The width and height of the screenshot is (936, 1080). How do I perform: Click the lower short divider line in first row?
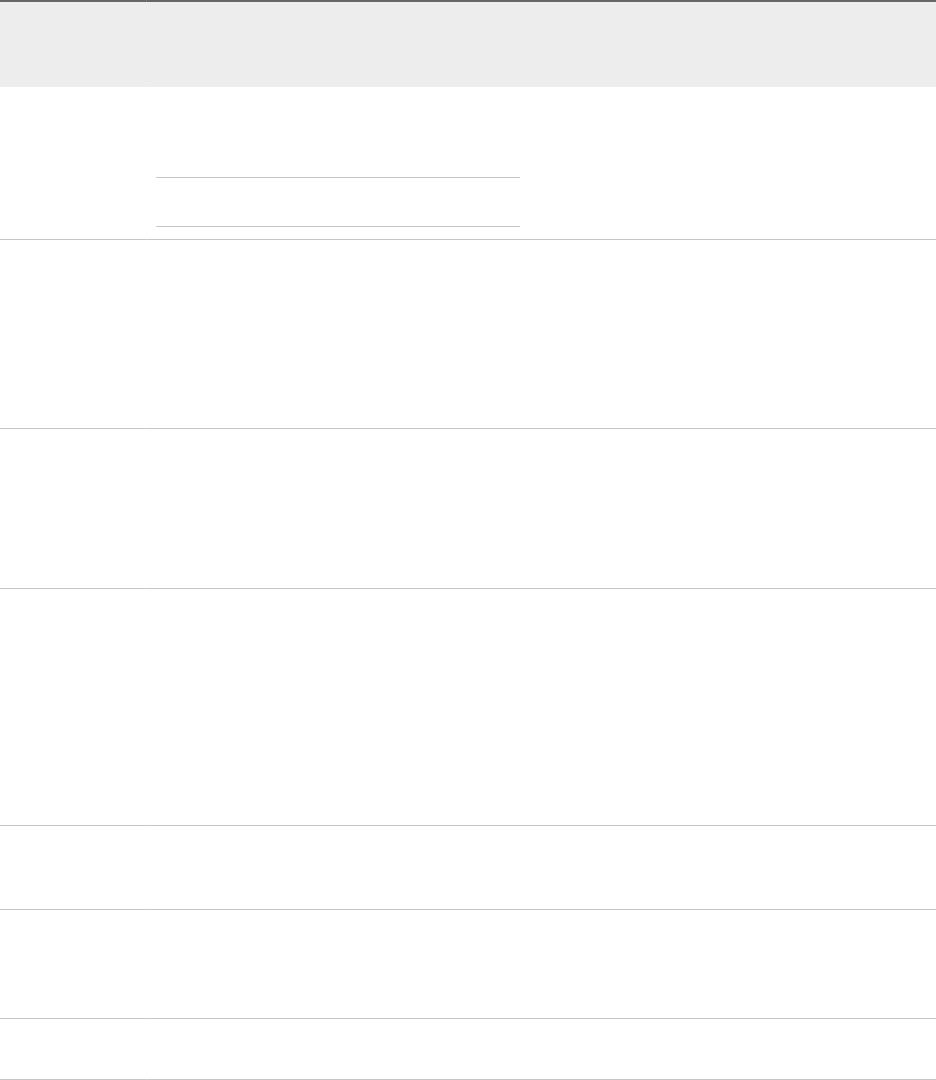[338, 226]
